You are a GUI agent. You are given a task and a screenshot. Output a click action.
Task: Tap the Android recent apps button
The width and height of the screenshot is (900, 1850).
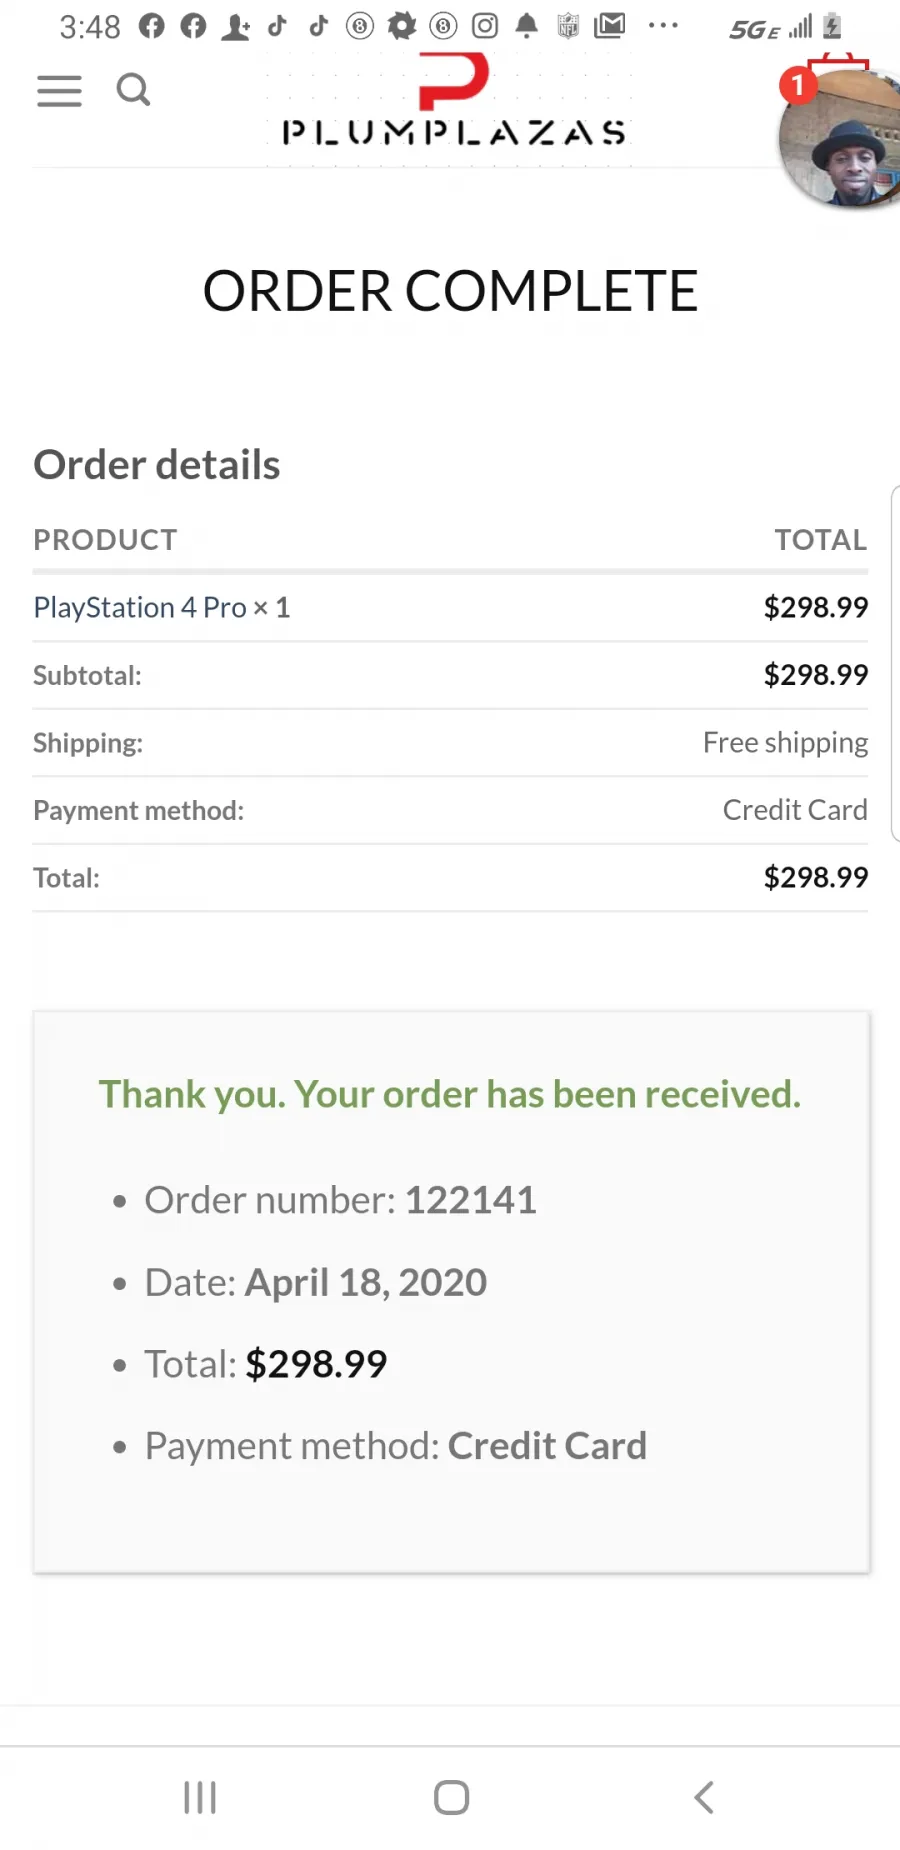(200, 1797)
